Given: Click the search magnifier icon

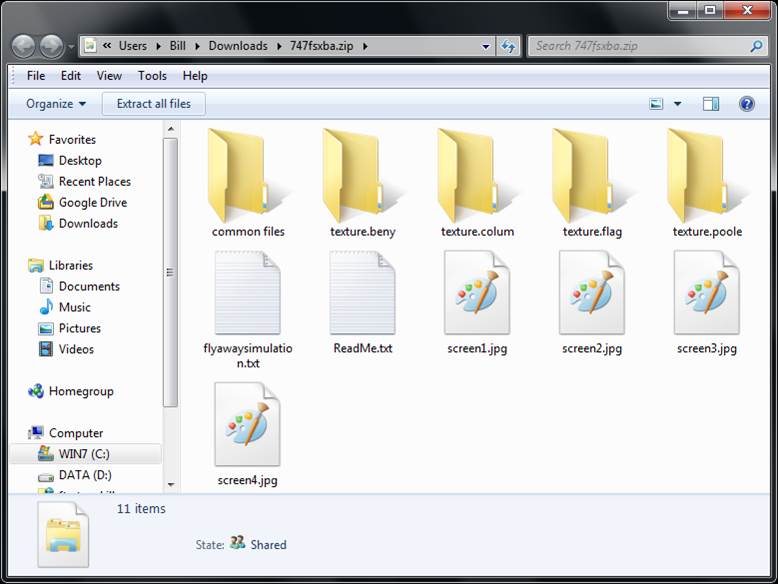Looking at the screenshot, I should 756,46.
